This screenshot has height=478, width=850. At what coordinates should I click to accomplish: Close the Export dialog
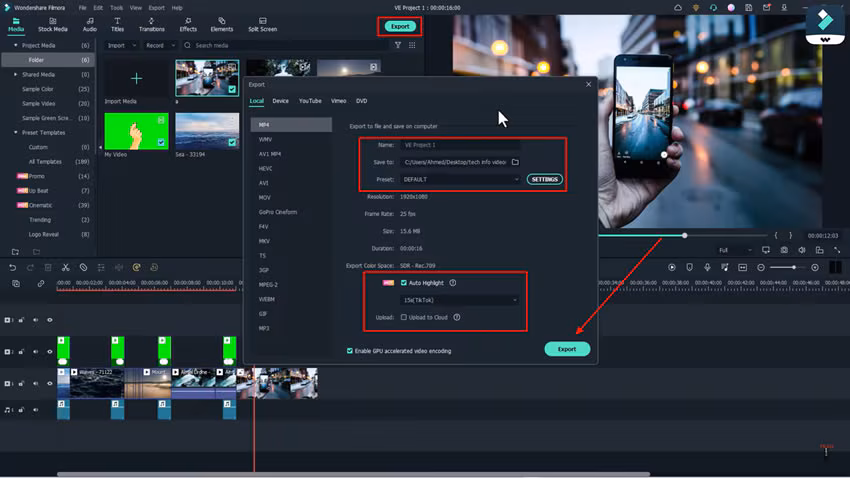click(x=589, y=84)
